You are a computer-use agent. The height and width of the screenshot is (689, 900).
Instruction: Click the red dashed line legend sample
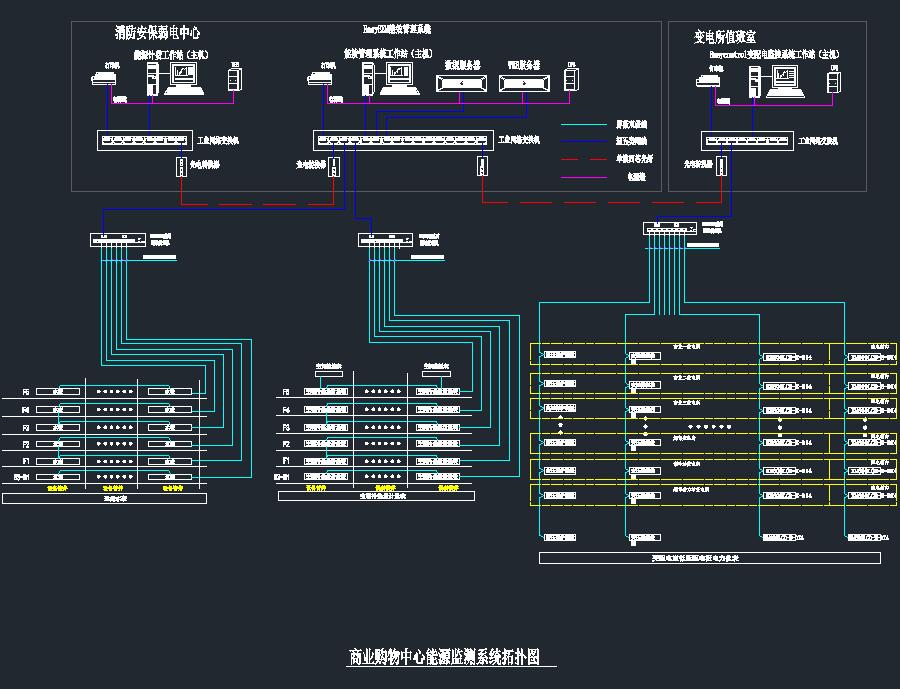click(x=584, y=159)
